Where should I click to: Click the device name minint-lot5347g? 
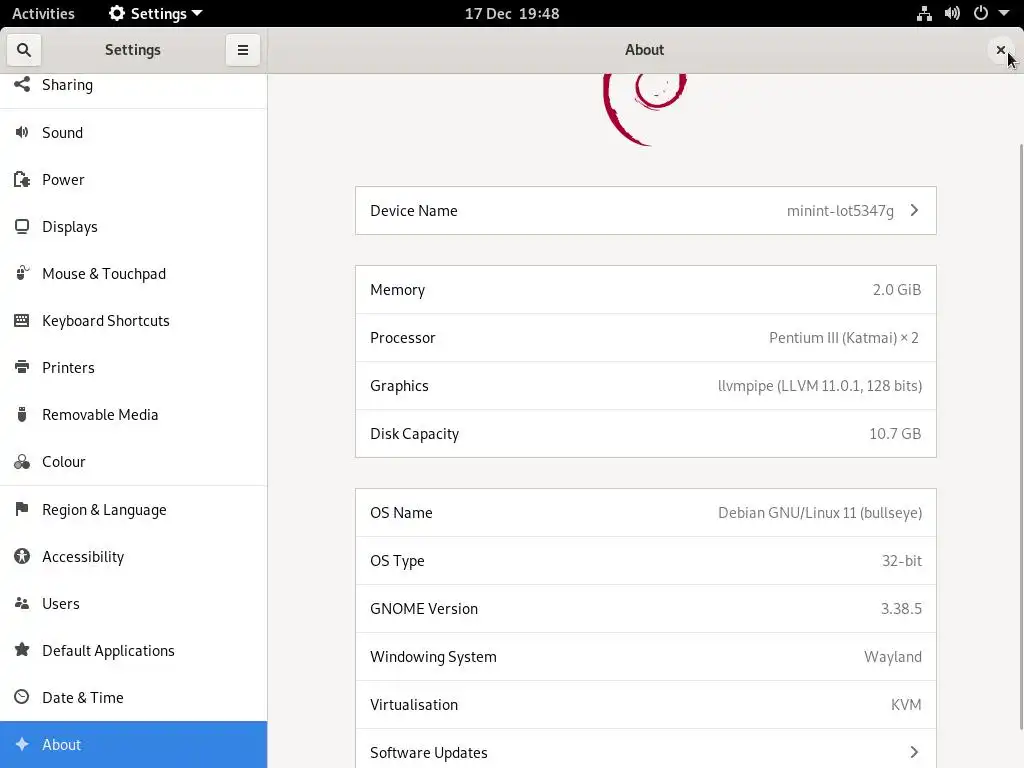[x=840, y=211]
